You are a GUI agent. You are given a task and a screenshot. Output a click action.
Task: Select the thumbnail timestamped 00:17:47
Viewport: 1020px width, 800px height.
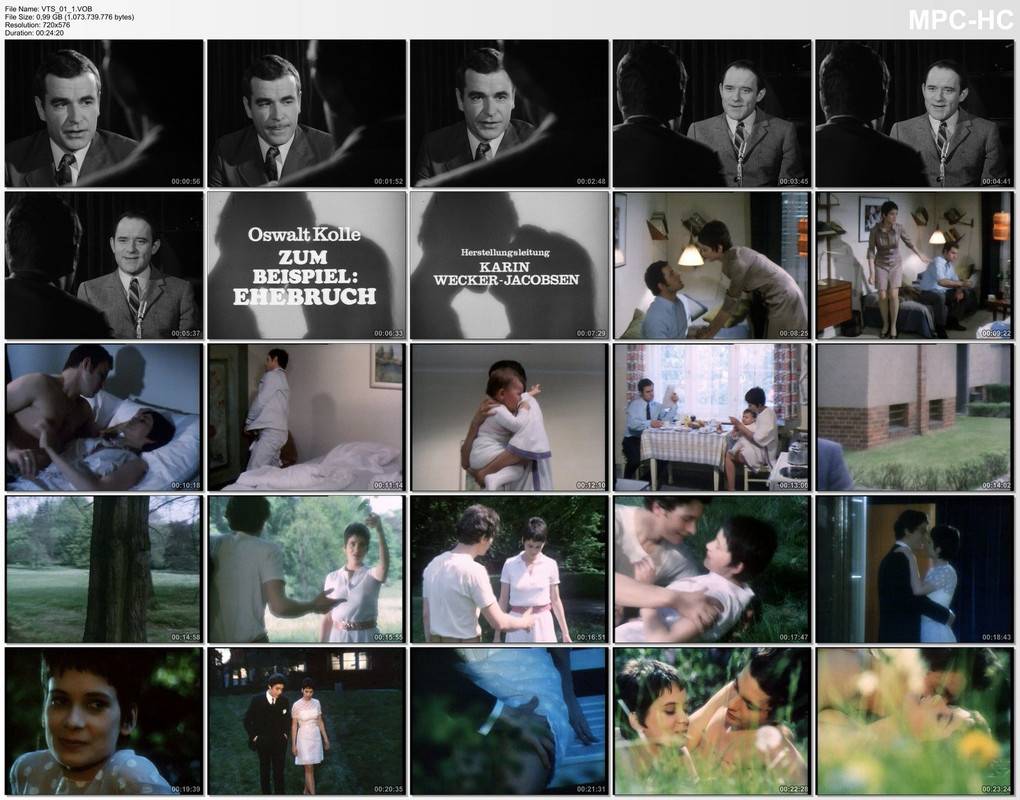(x=712, y=569)
